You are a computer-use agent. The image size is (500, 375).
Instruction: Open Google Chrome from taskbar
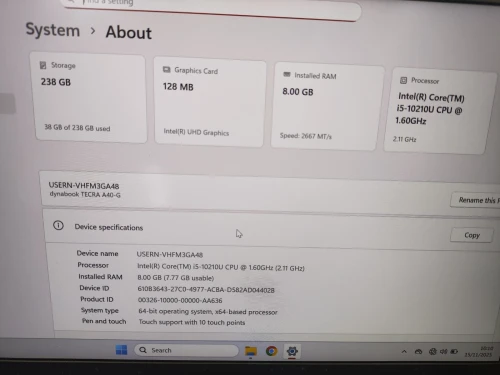point(271,351)
